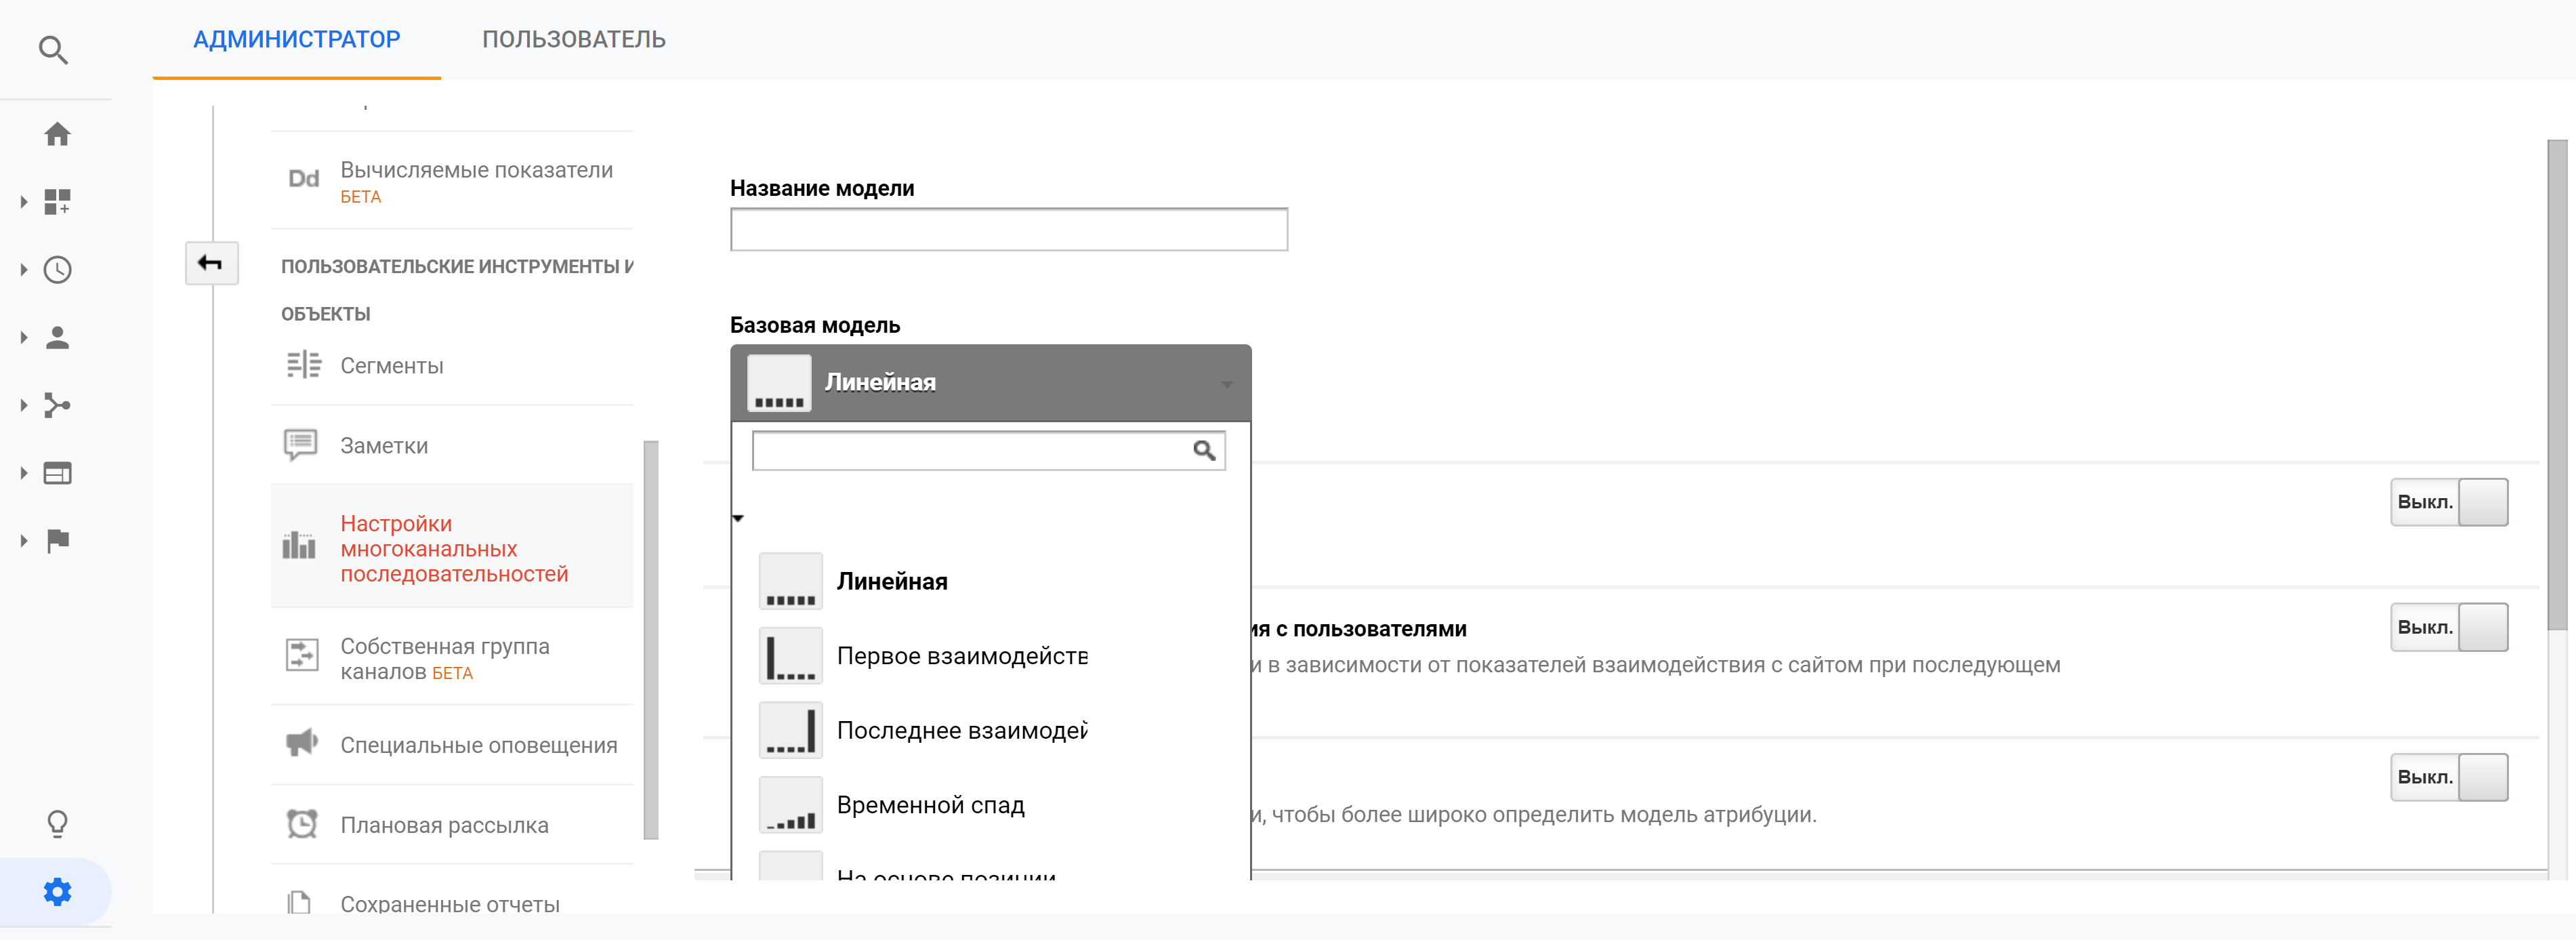Open Специальные оповещения link
Viewport: 2576px width, 940px height.
click(478, 745)
